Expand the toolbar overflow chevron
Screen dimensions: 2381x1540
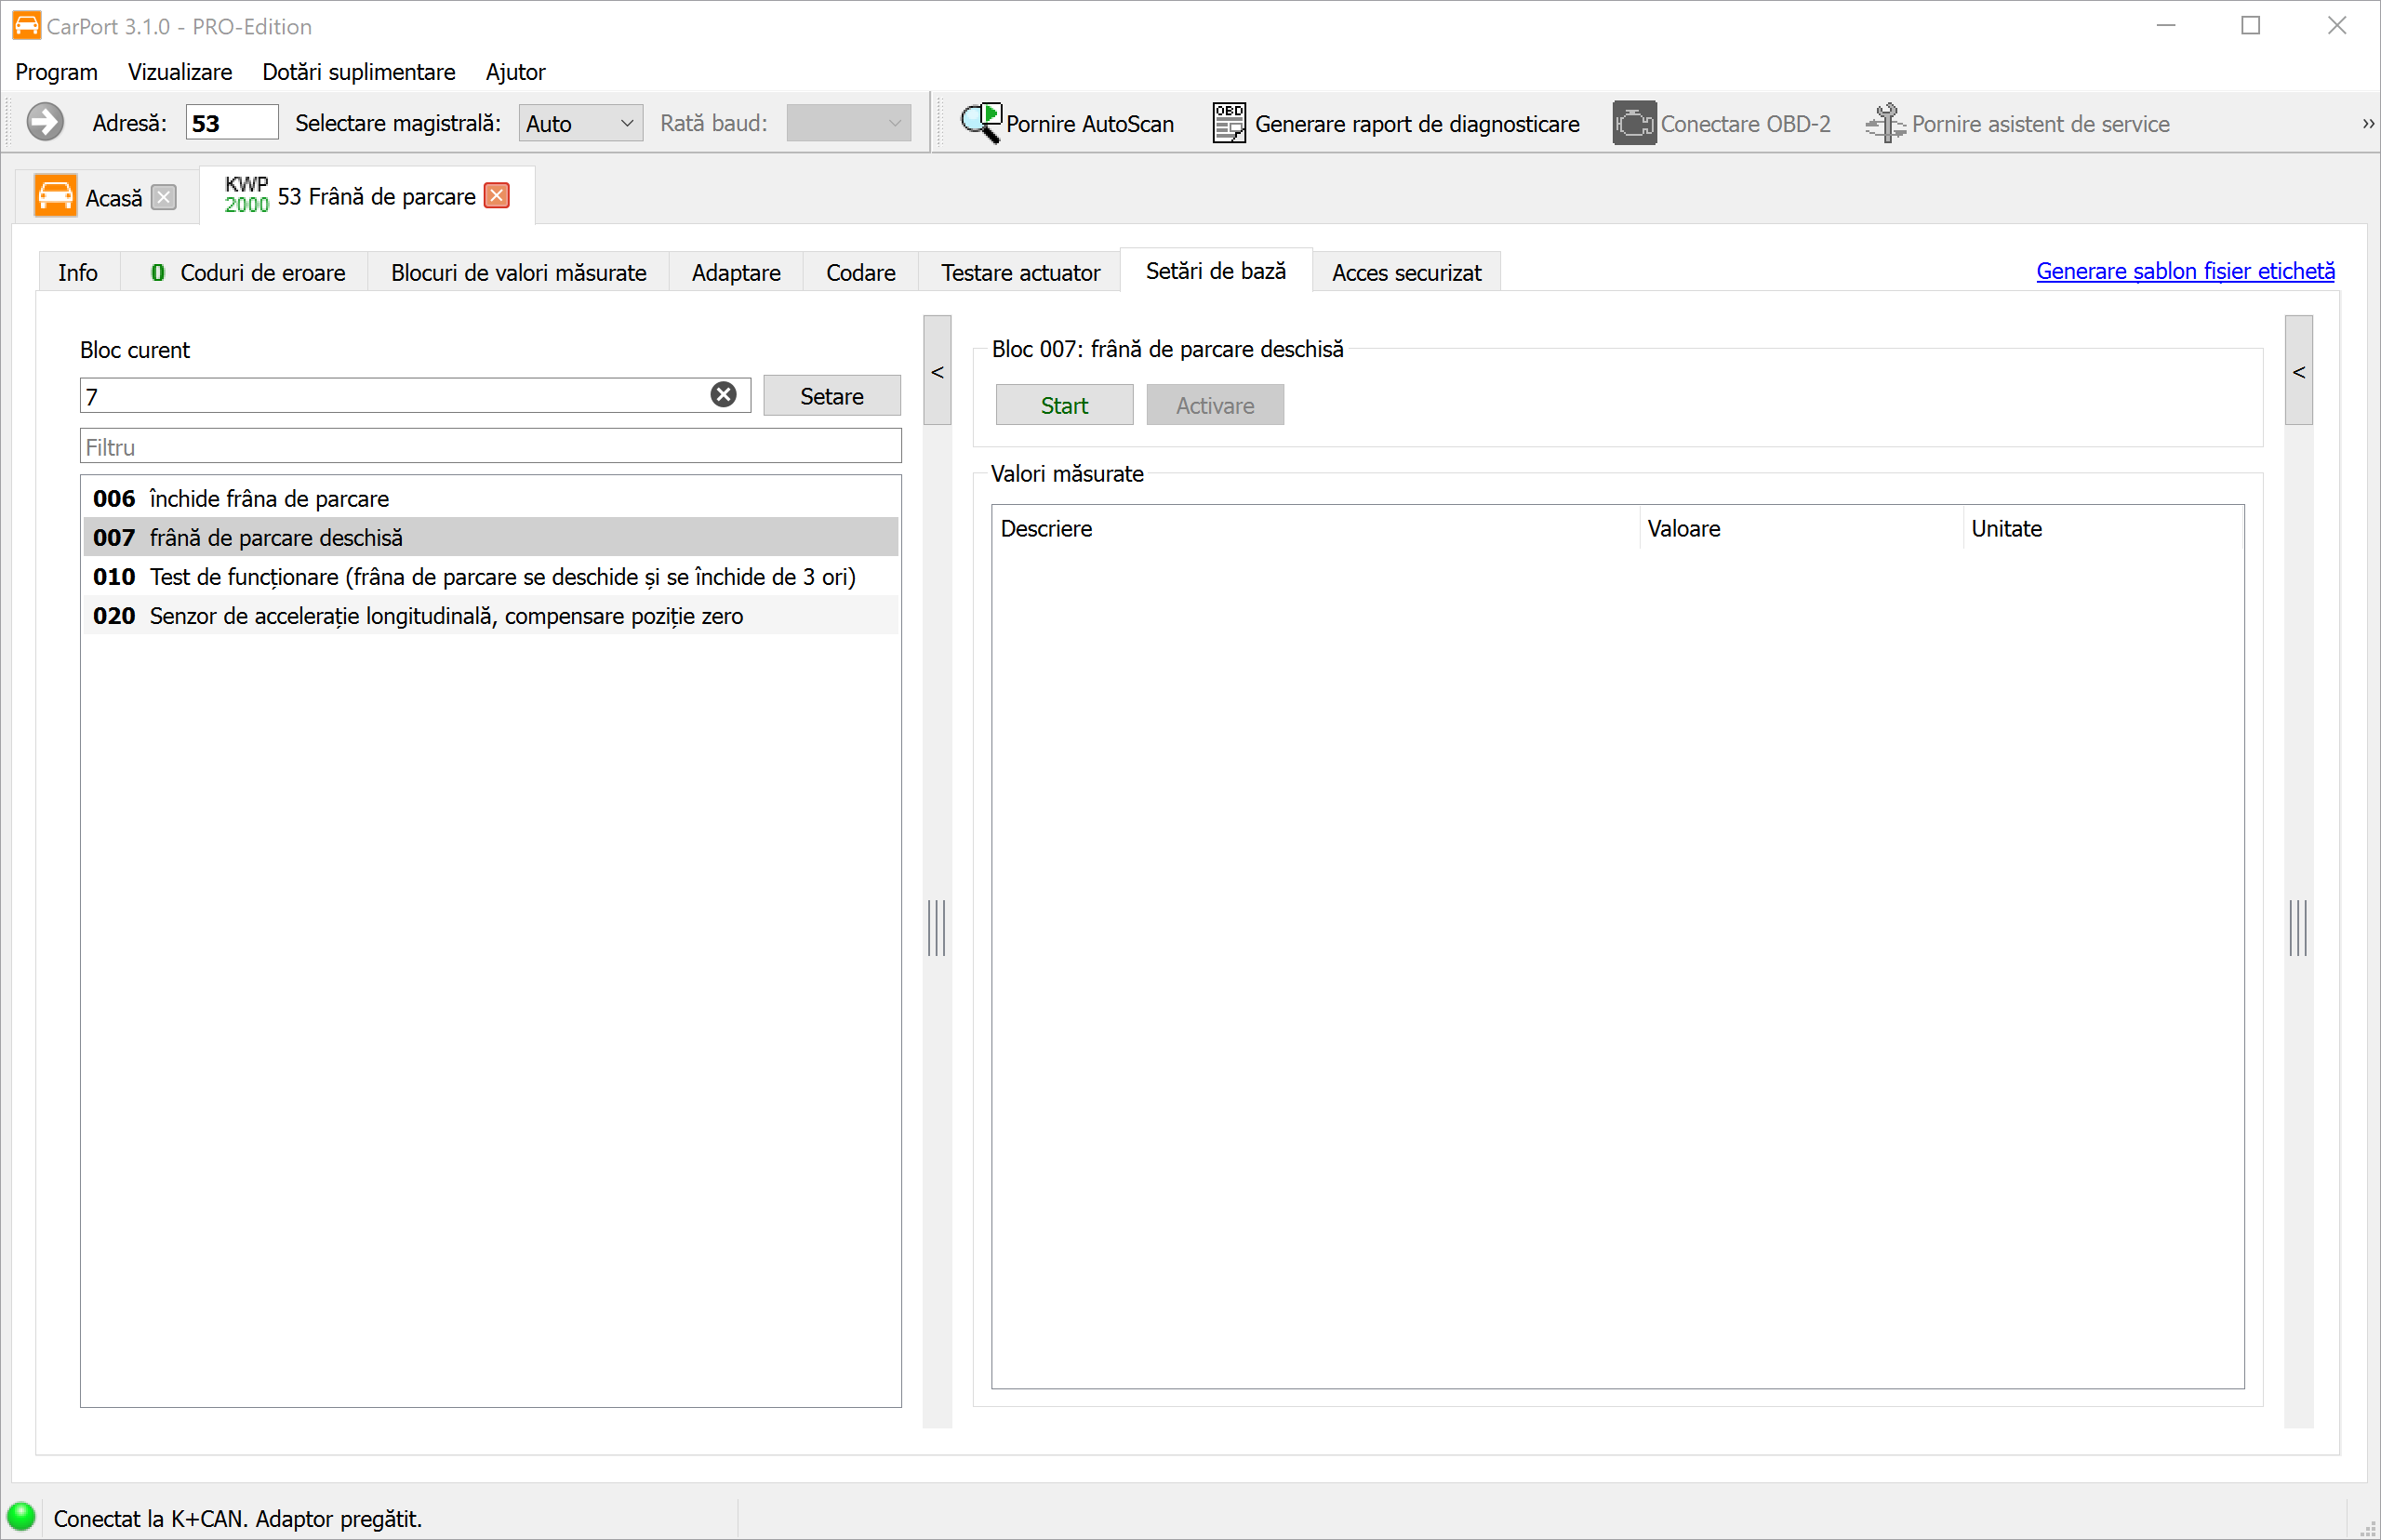click(x=2367, y=123)
